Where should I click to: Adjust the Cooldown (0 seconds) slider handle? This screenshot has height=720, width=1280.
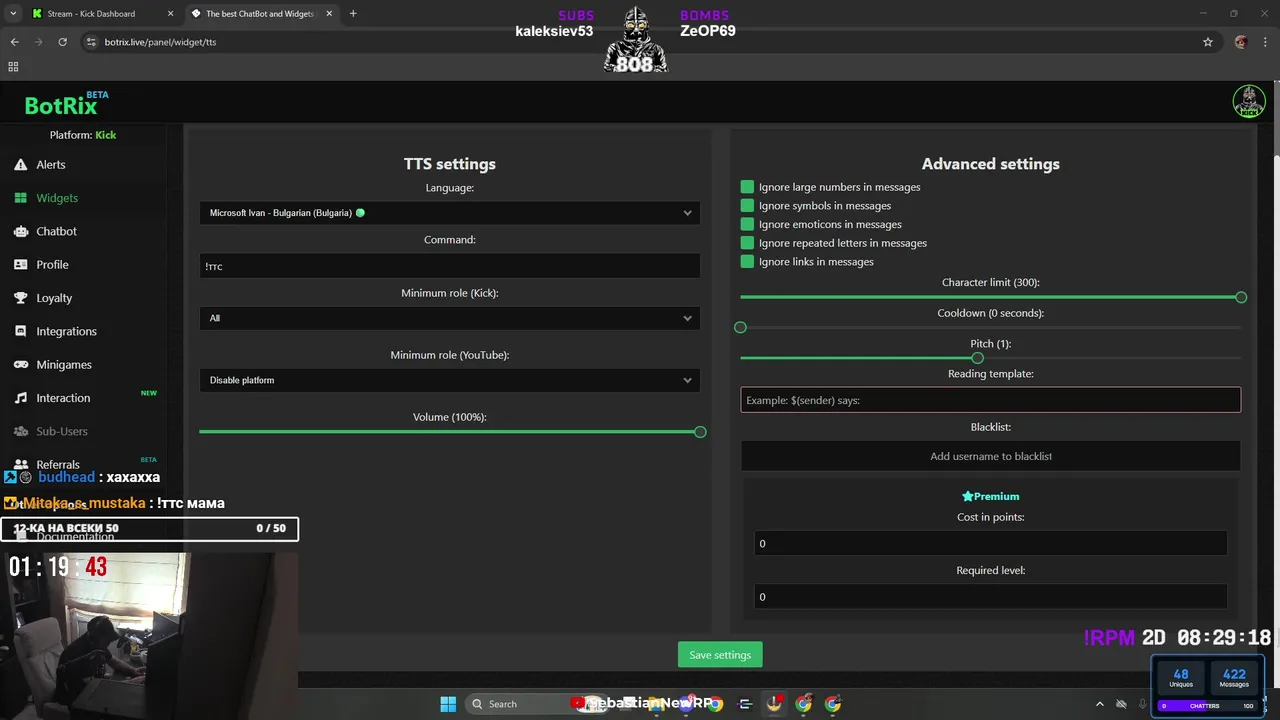[740, 327]
